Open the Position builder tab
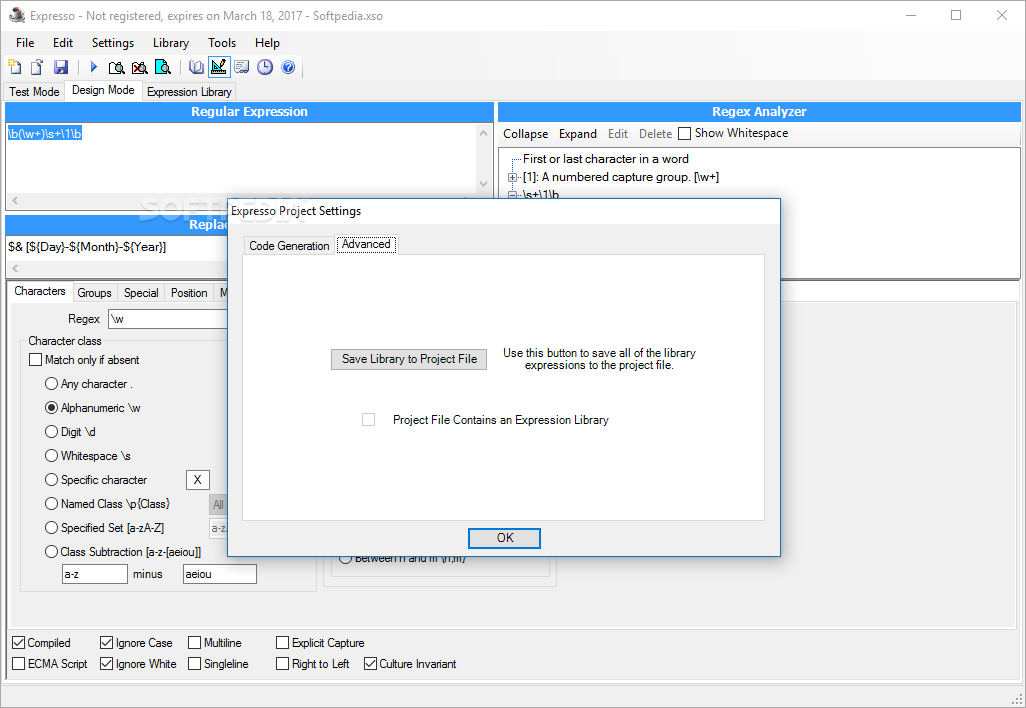Image resolution: width=1026 pixels, height=708 pixels. [x=189, y=292]
